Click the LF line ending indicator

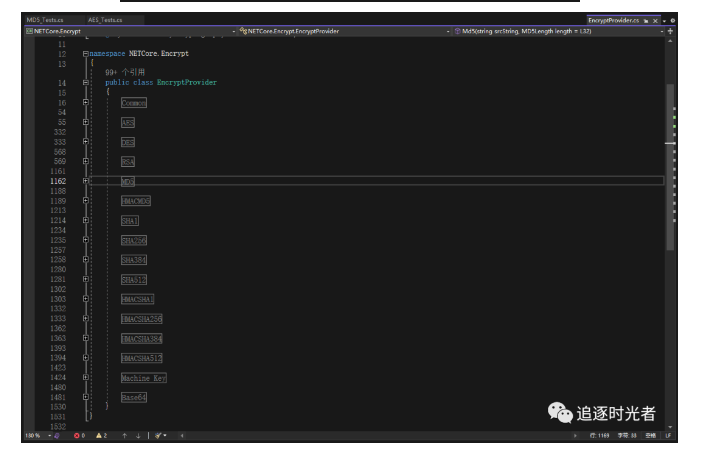(668, 435)
